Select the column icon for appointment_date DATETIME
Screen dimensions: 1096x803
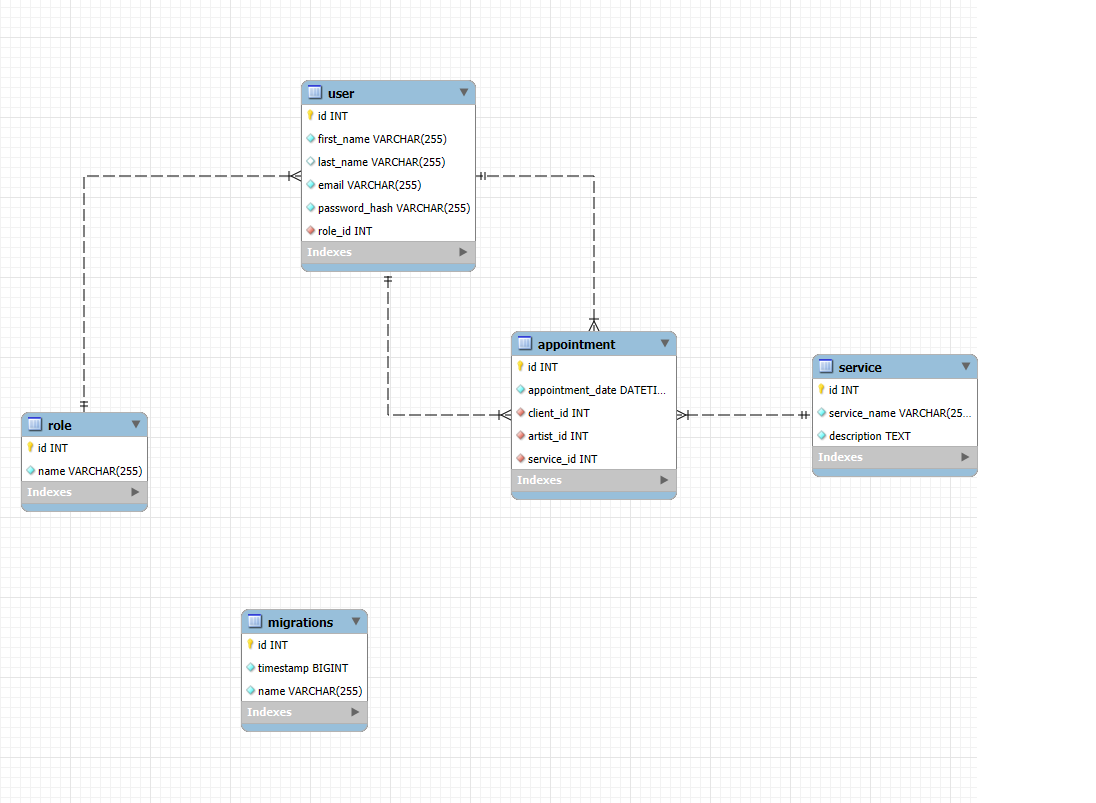point(522,390)
